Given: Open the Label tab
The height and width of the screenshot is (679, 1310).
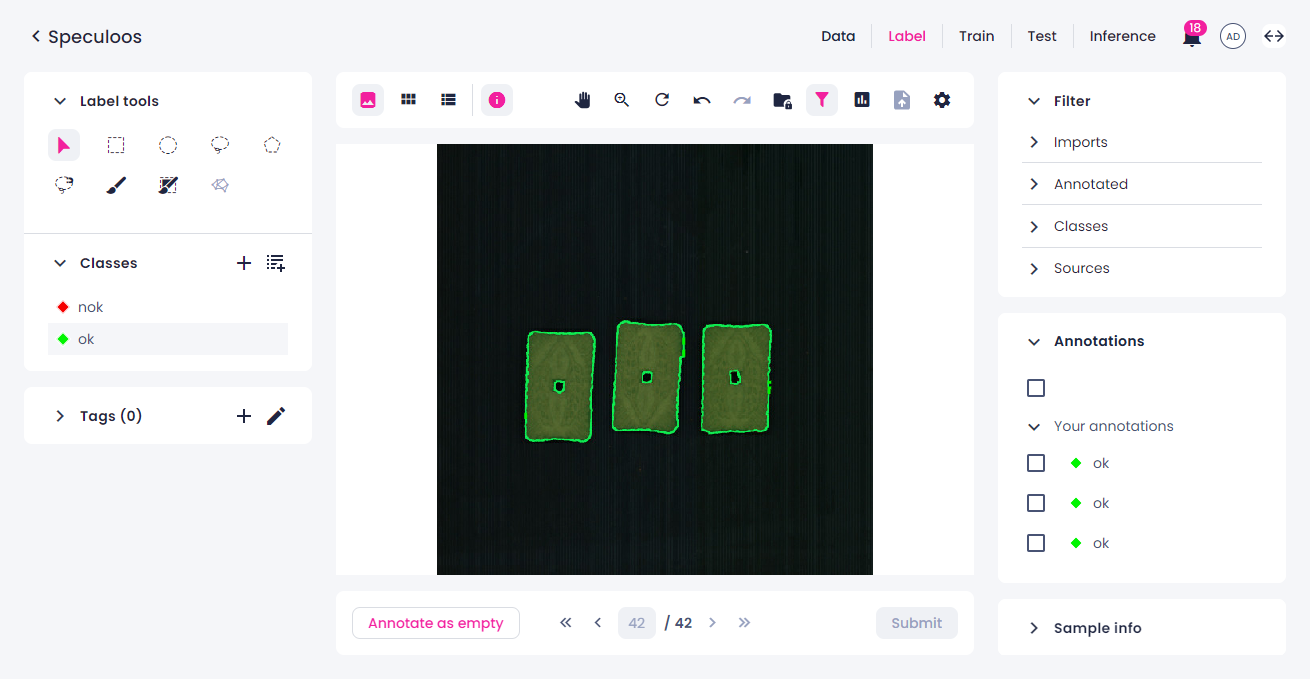Looking at the screenshot, I should point(907,36).
